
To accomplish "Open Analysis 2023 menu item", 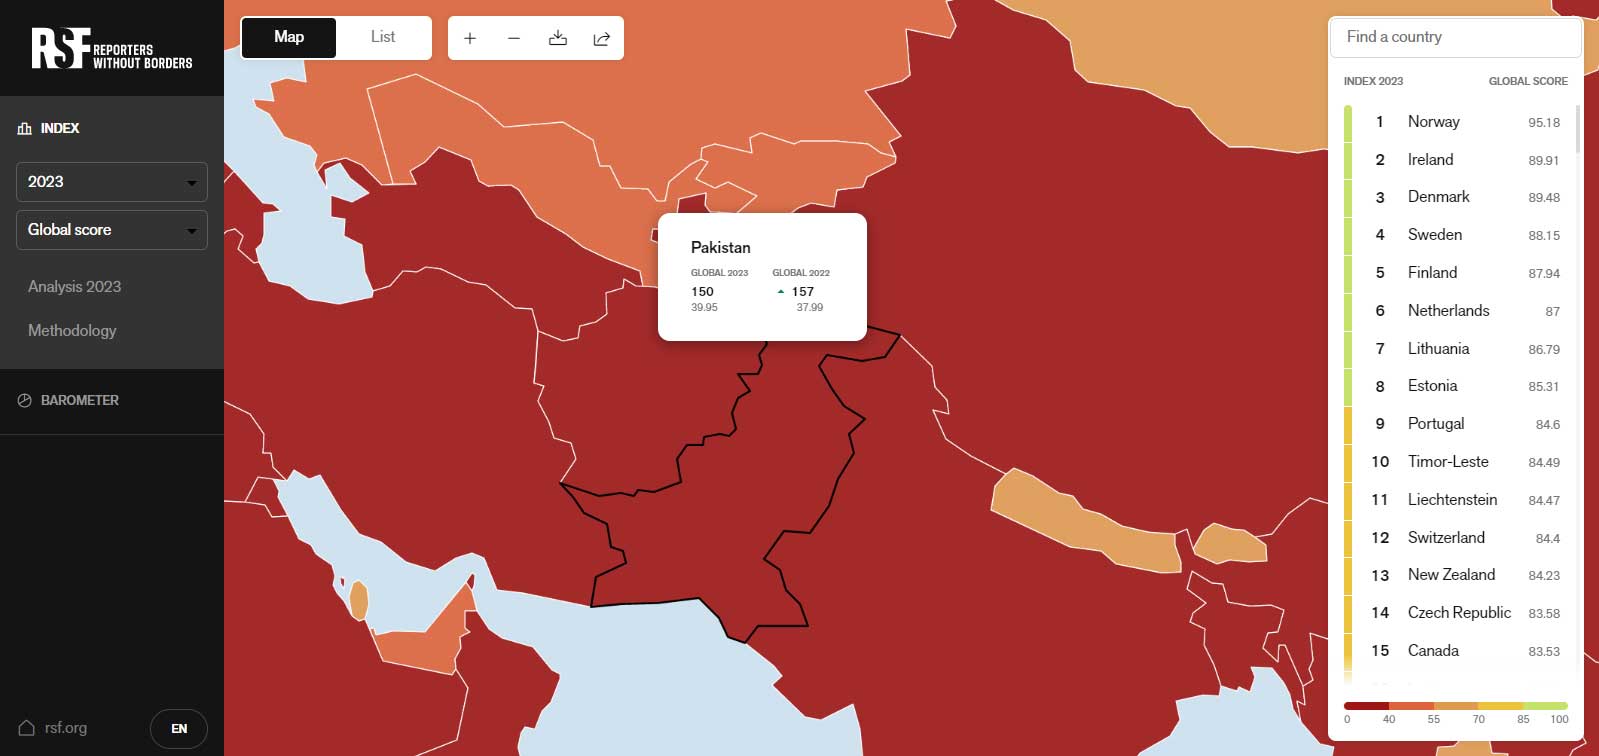I will click(75, 286).
